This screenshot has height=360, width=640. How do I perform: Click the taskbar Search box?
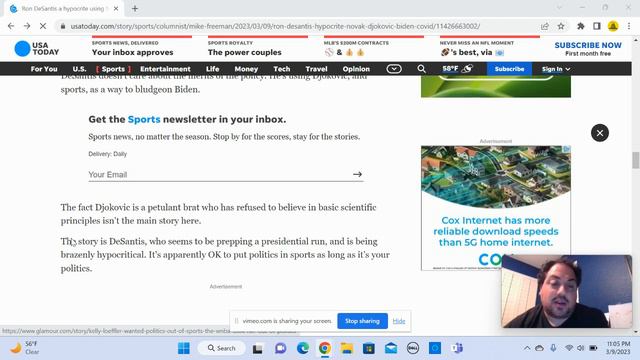point(222,348)
